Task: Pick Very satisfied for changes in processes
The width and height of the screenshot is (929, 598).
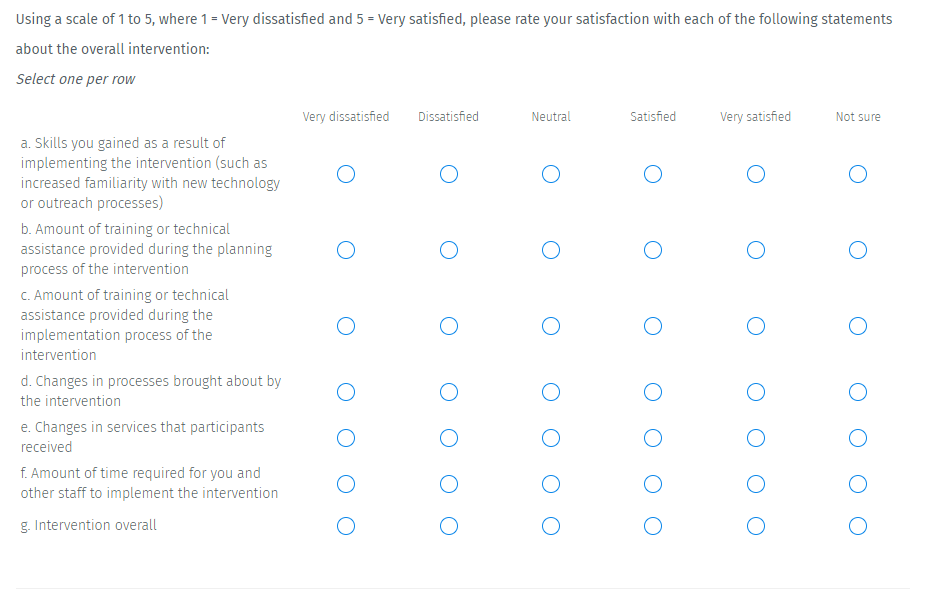Action: (755, 391)
